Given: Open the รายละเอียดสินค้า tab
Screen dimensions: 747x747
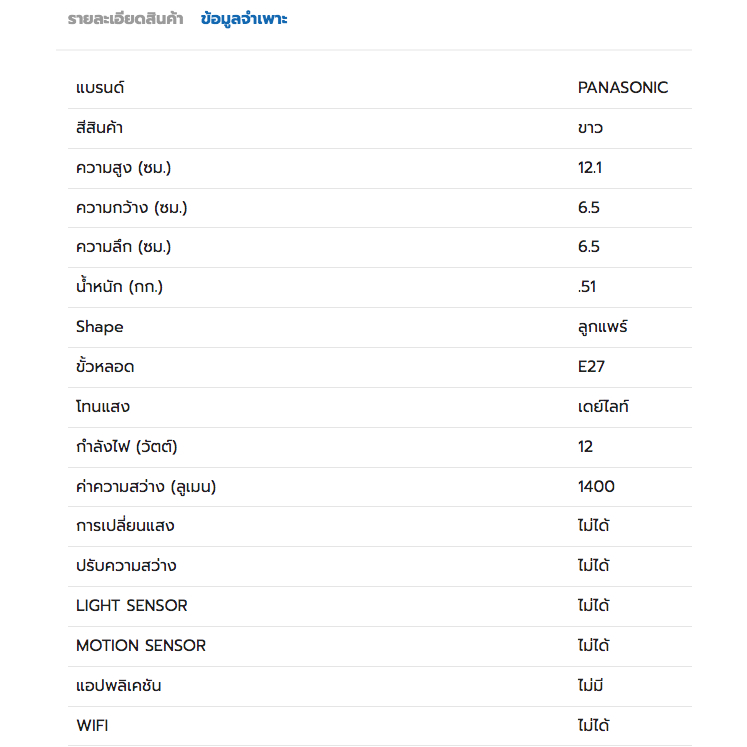Looking at the screenshot, I should click(x=125, y=19).
